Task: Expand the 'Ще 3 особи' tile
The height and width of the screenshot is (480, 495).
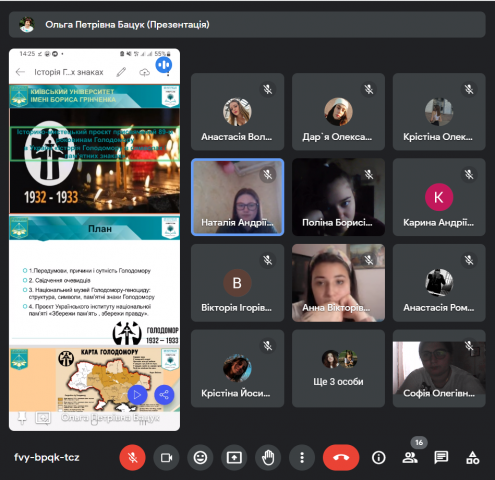Action: coord(338,368)
